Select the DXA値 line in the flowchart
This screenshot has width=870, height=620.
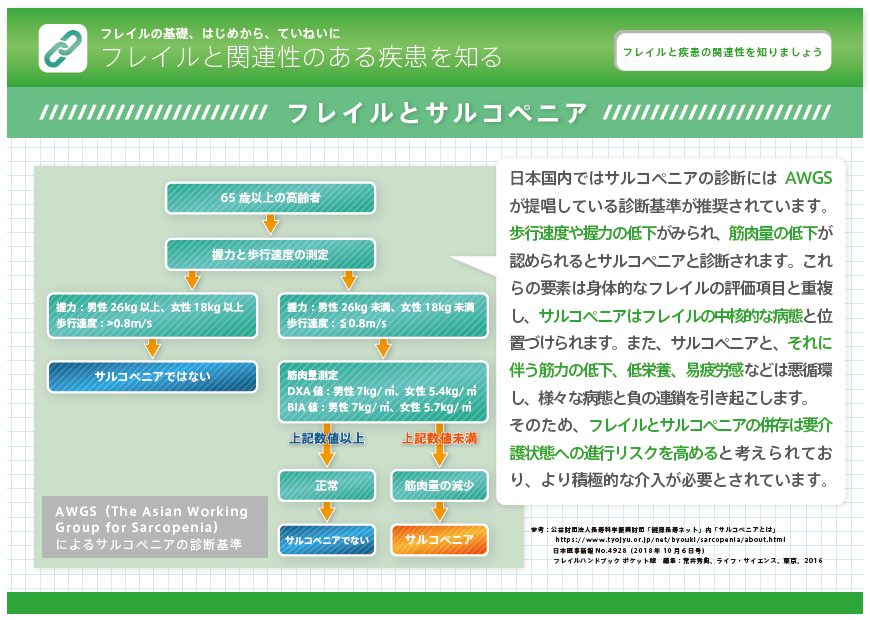pyautogui.click(x=382, y=391)
